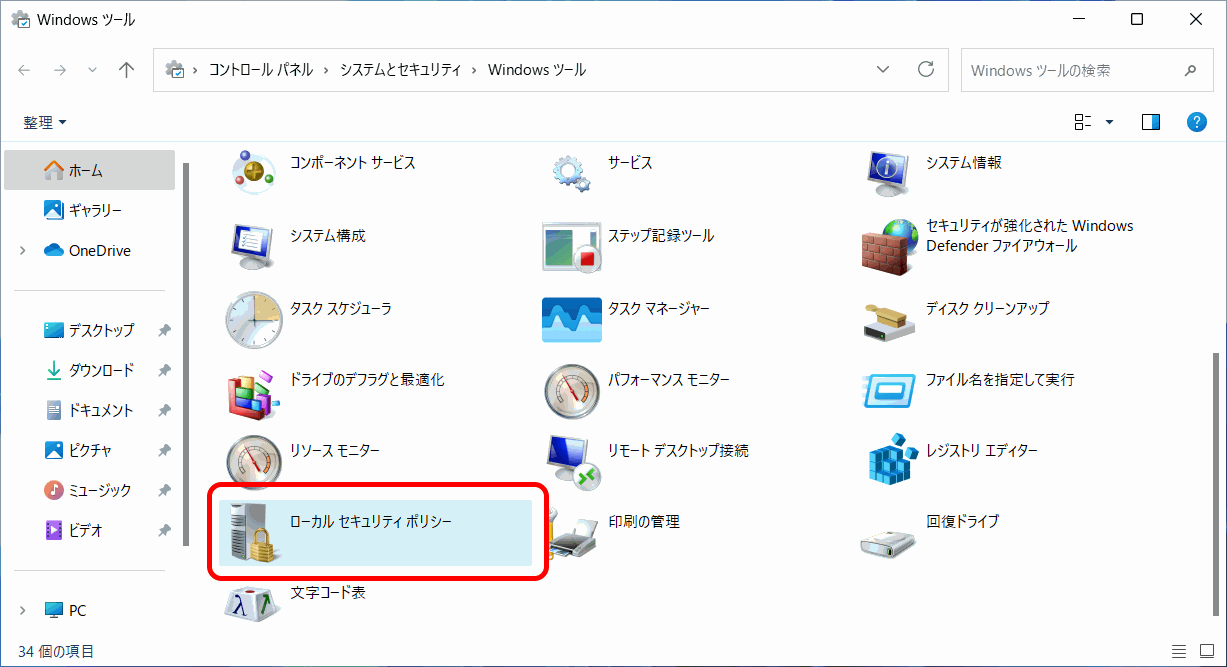This screenshot has height=667, width=1227.
Task: Go to コントロール パネル in the address bar
Action: click(x=260, y=70)
